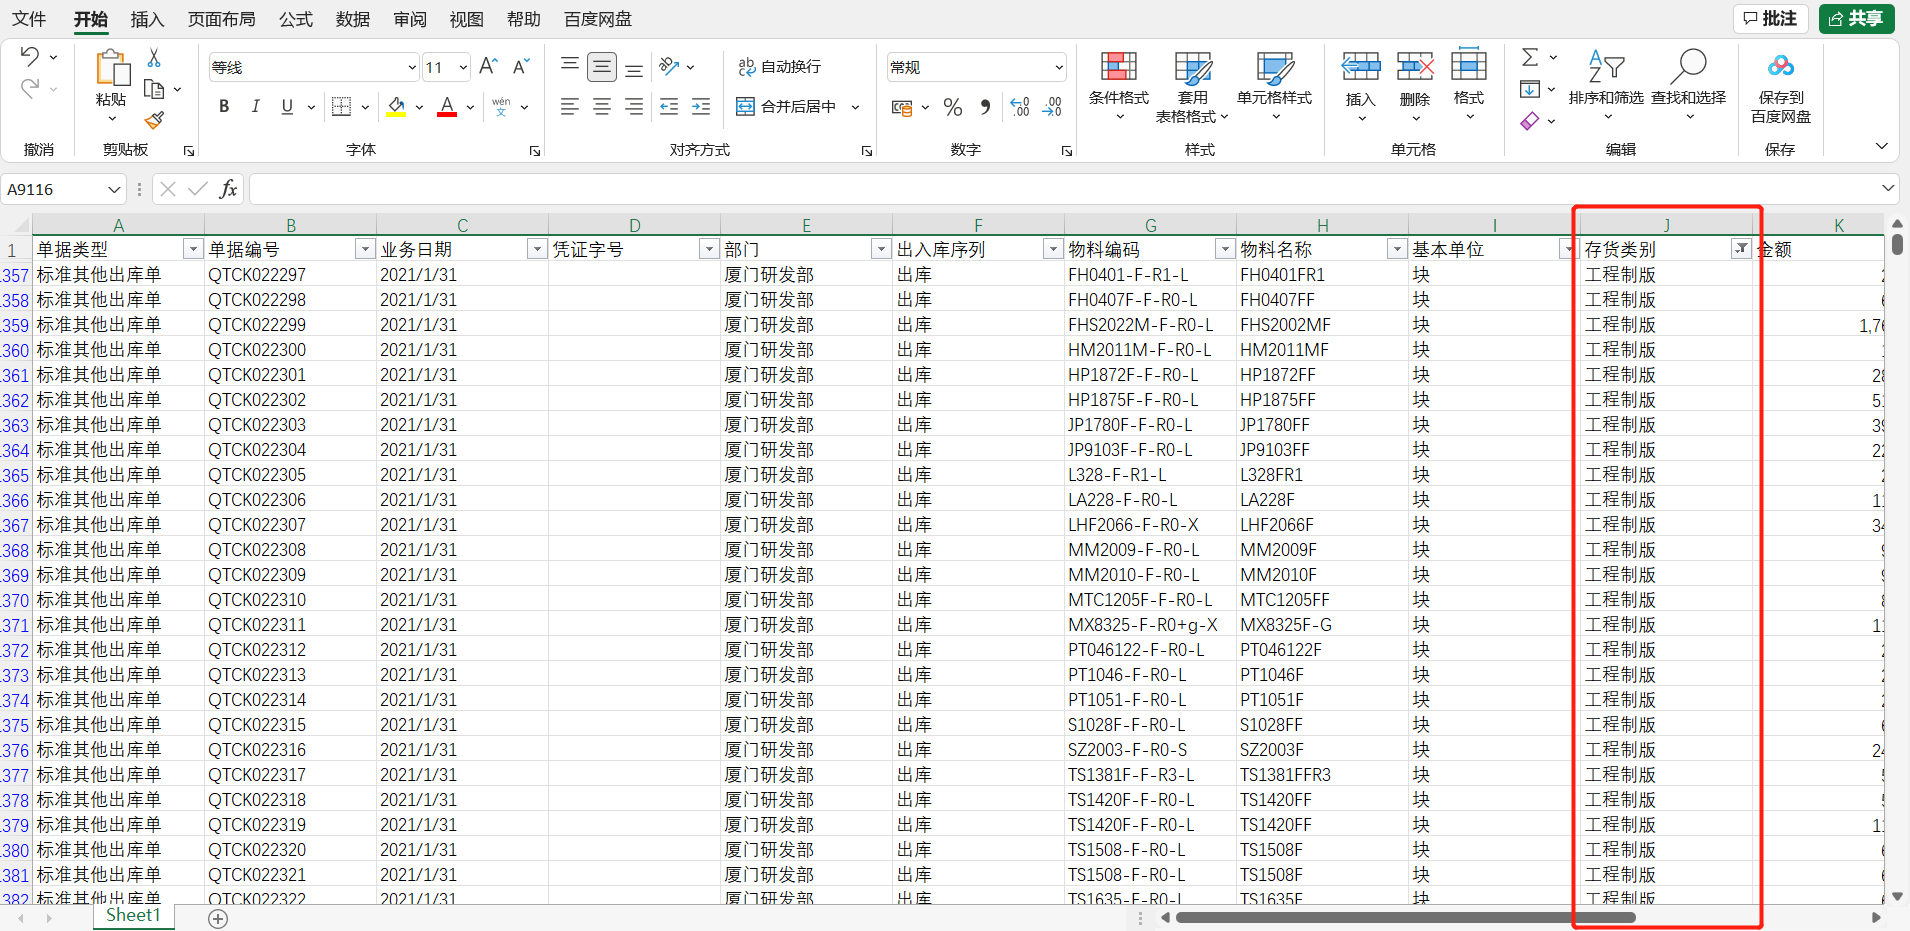The height and width of the screenshot is (931, 1910).
Task: Click the 共享 share button
Action: (1856, 19)
